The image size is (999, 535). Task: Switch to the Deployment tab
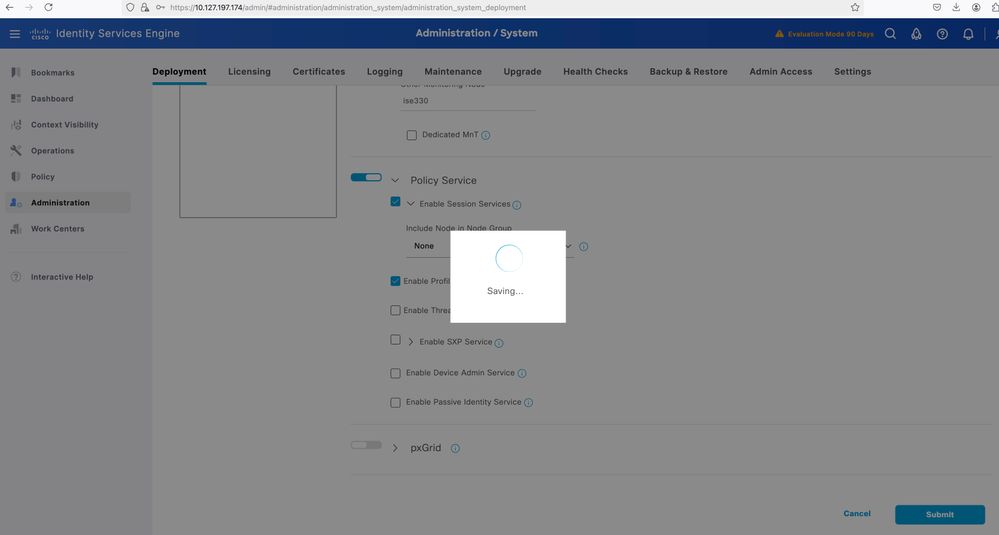point(179,71)
